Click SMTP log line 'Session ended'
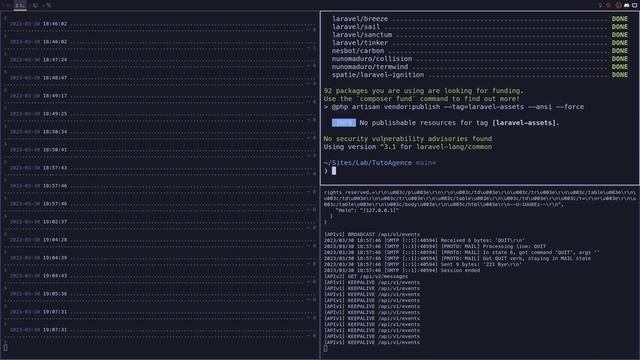 pos(402,270)
